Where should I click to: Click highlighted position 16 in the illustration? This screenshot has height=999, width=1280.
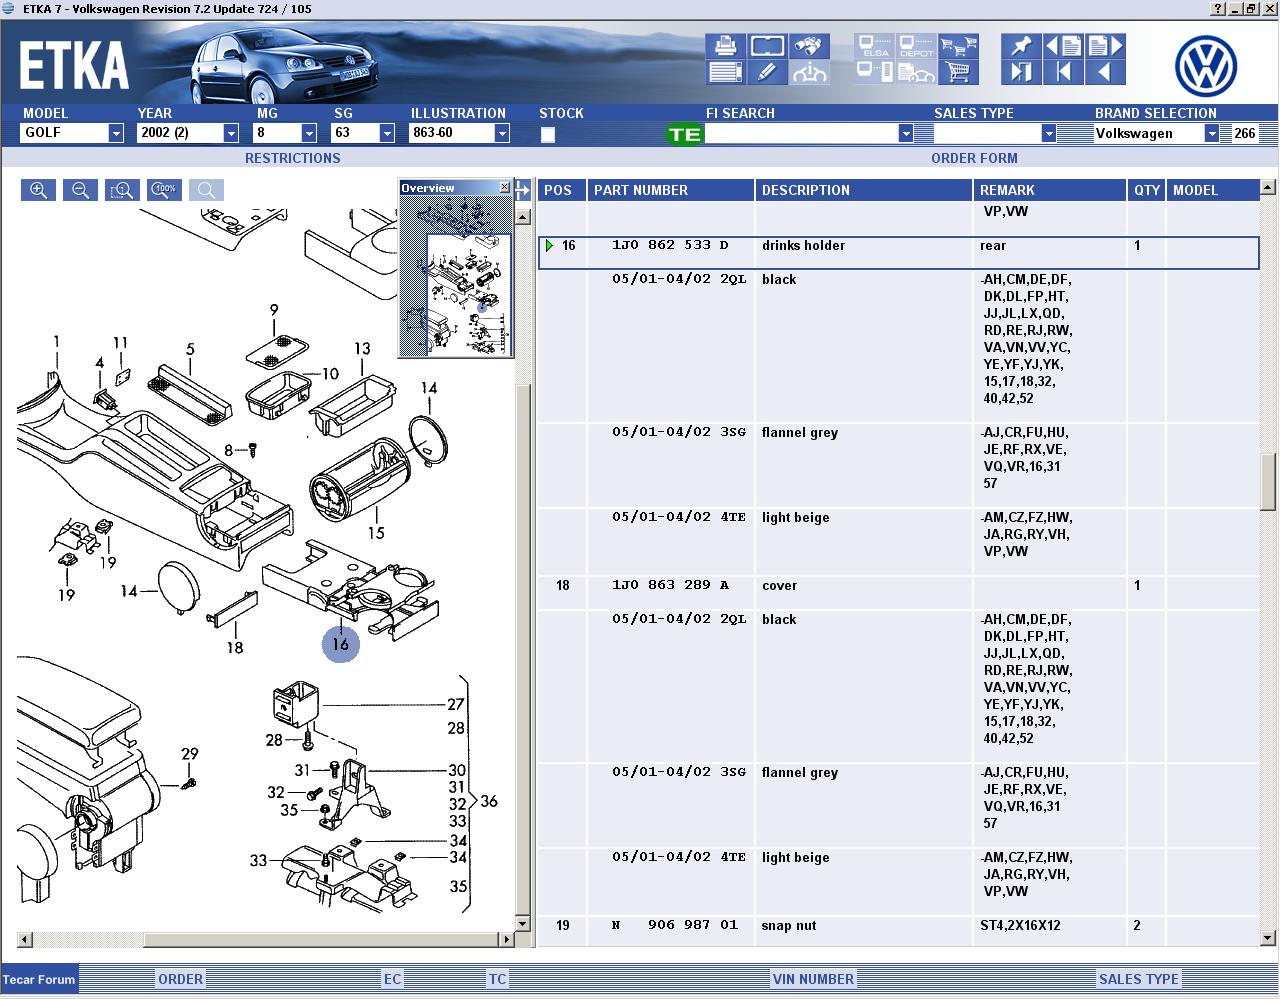click(x=340, y=644)
